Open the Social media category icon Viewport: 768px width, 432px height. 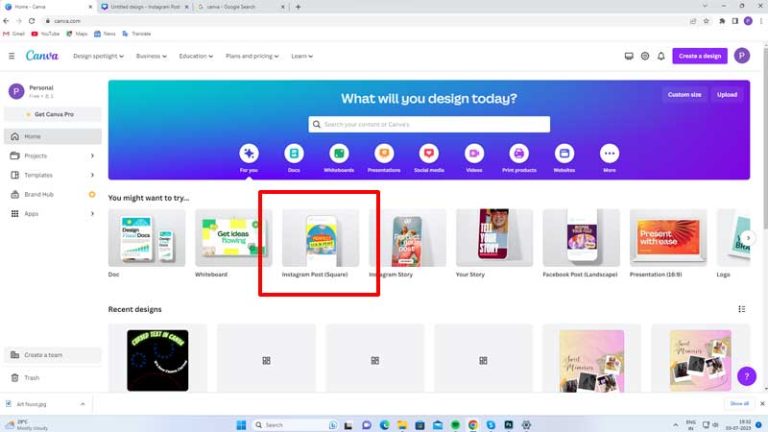[429, 153]
